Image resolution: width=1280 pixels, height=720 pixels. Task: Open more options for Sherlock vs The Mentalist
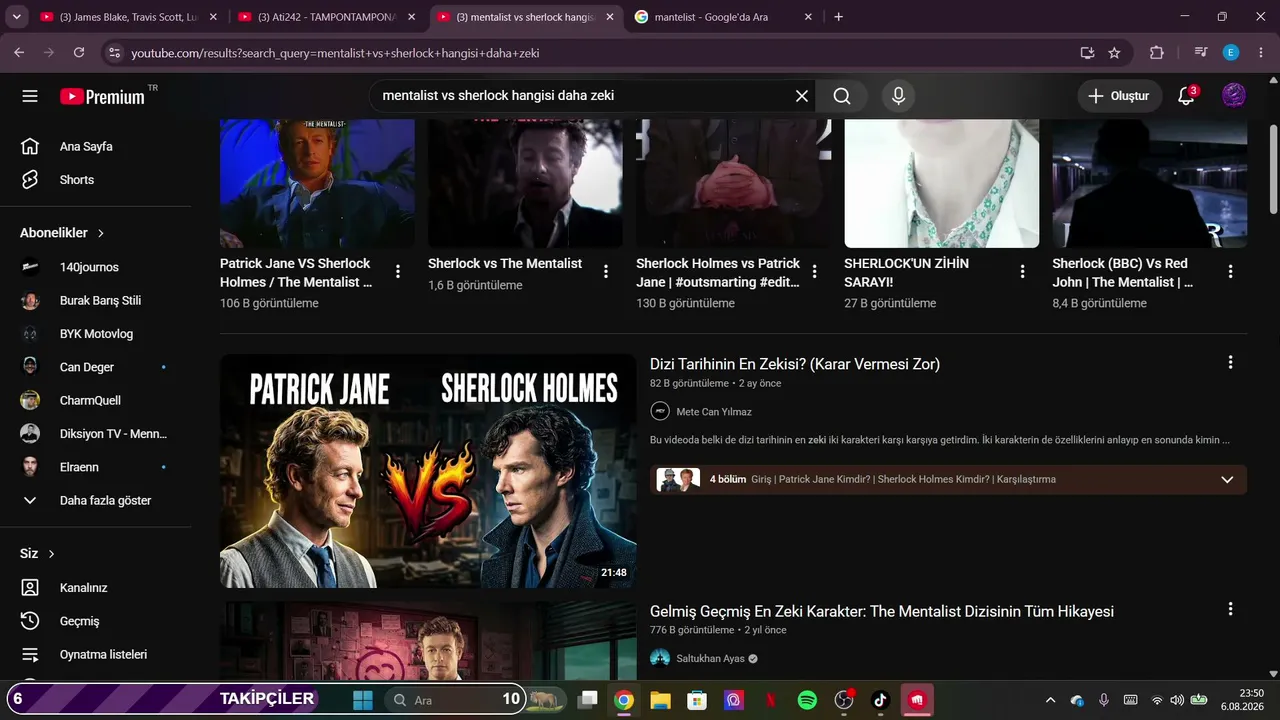coord(606,271)
